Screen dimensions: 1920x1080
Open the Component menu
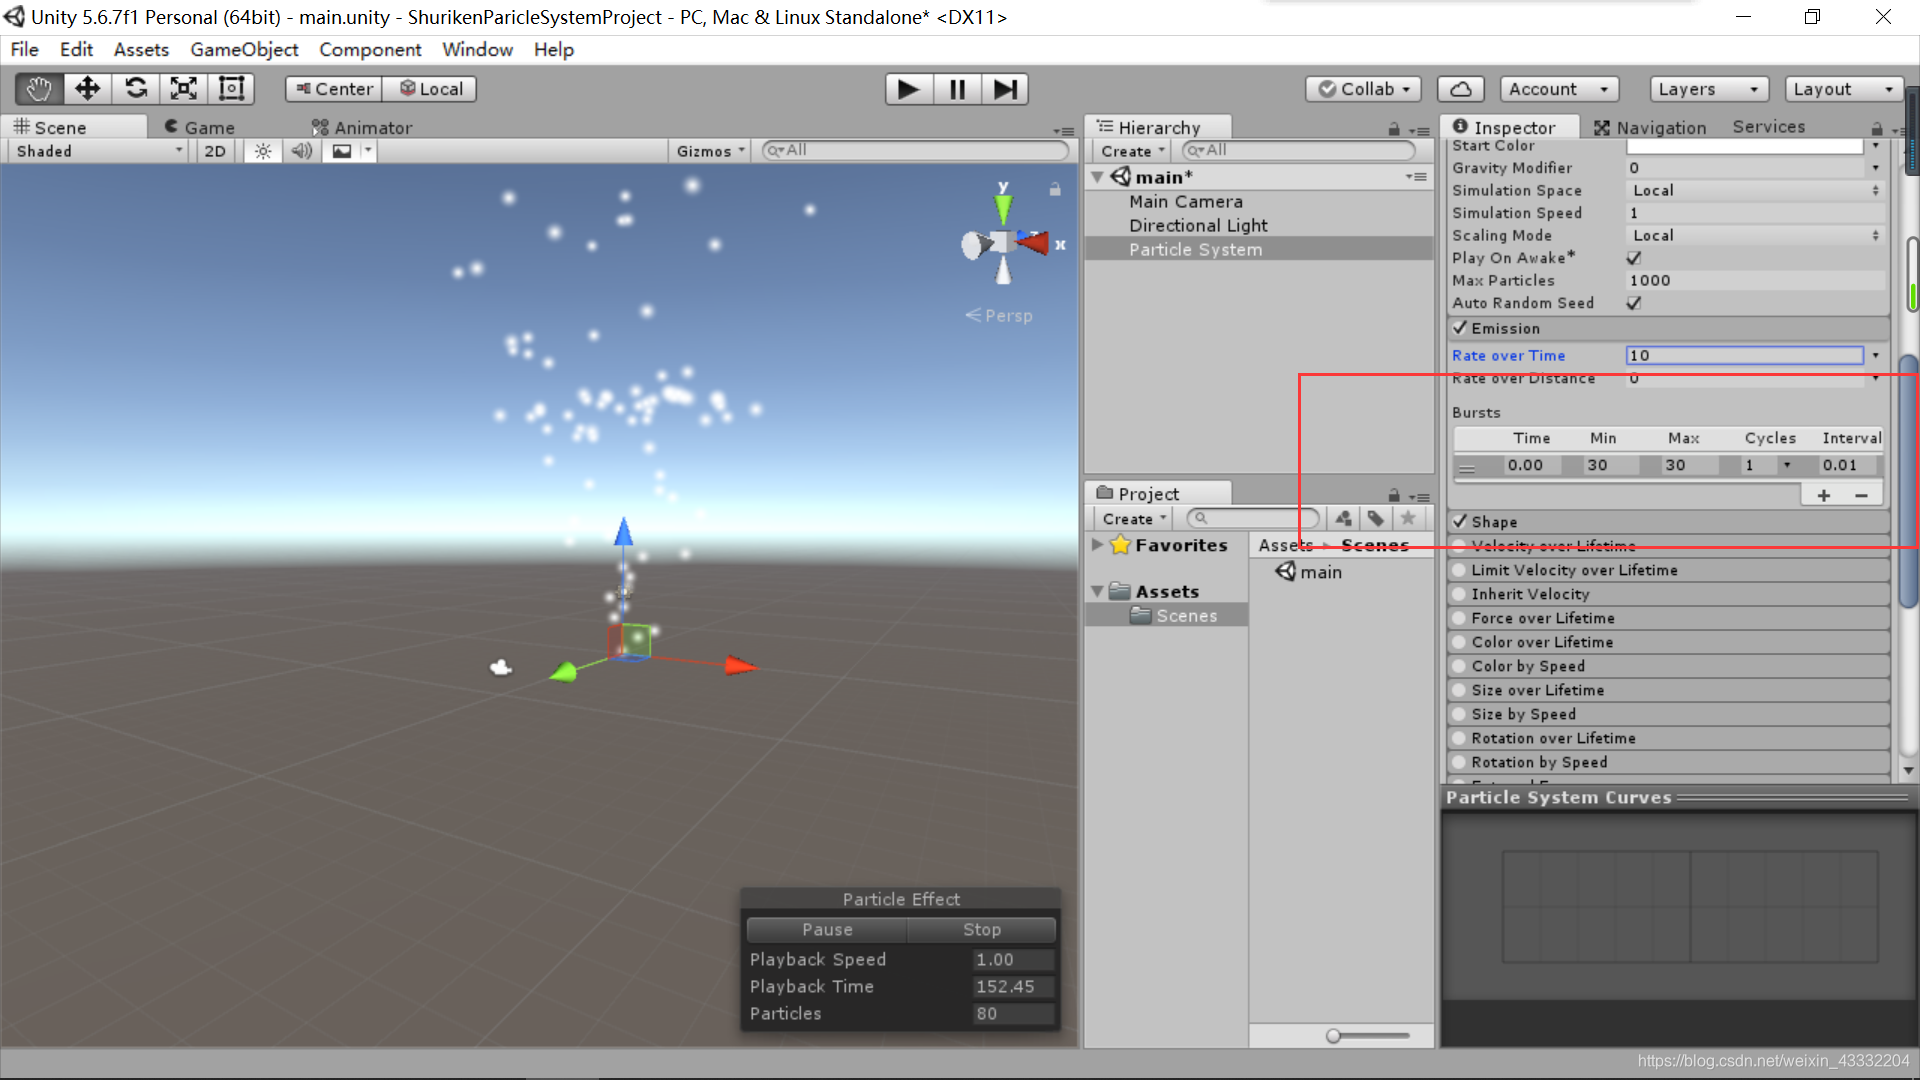tap(370, 50)
